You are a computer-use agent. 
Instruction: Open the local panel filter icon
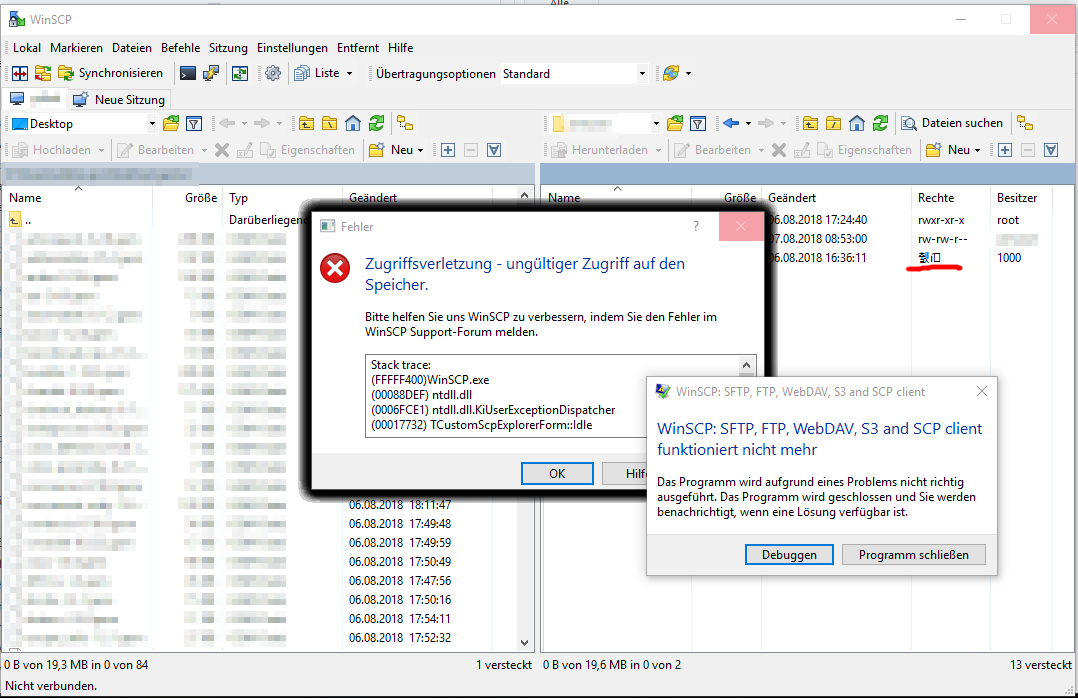pos(194,123)
